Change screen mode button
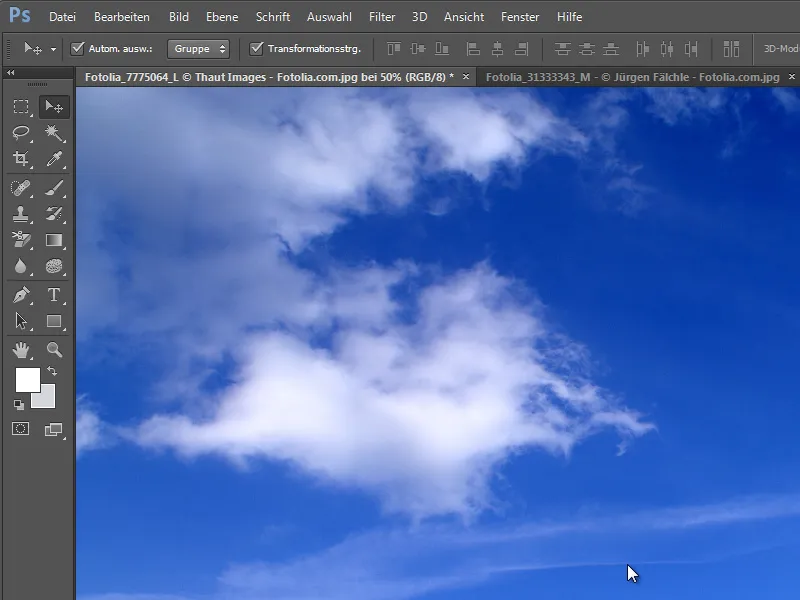This screenshot has width=800, height=600. (x=54, y=429)
